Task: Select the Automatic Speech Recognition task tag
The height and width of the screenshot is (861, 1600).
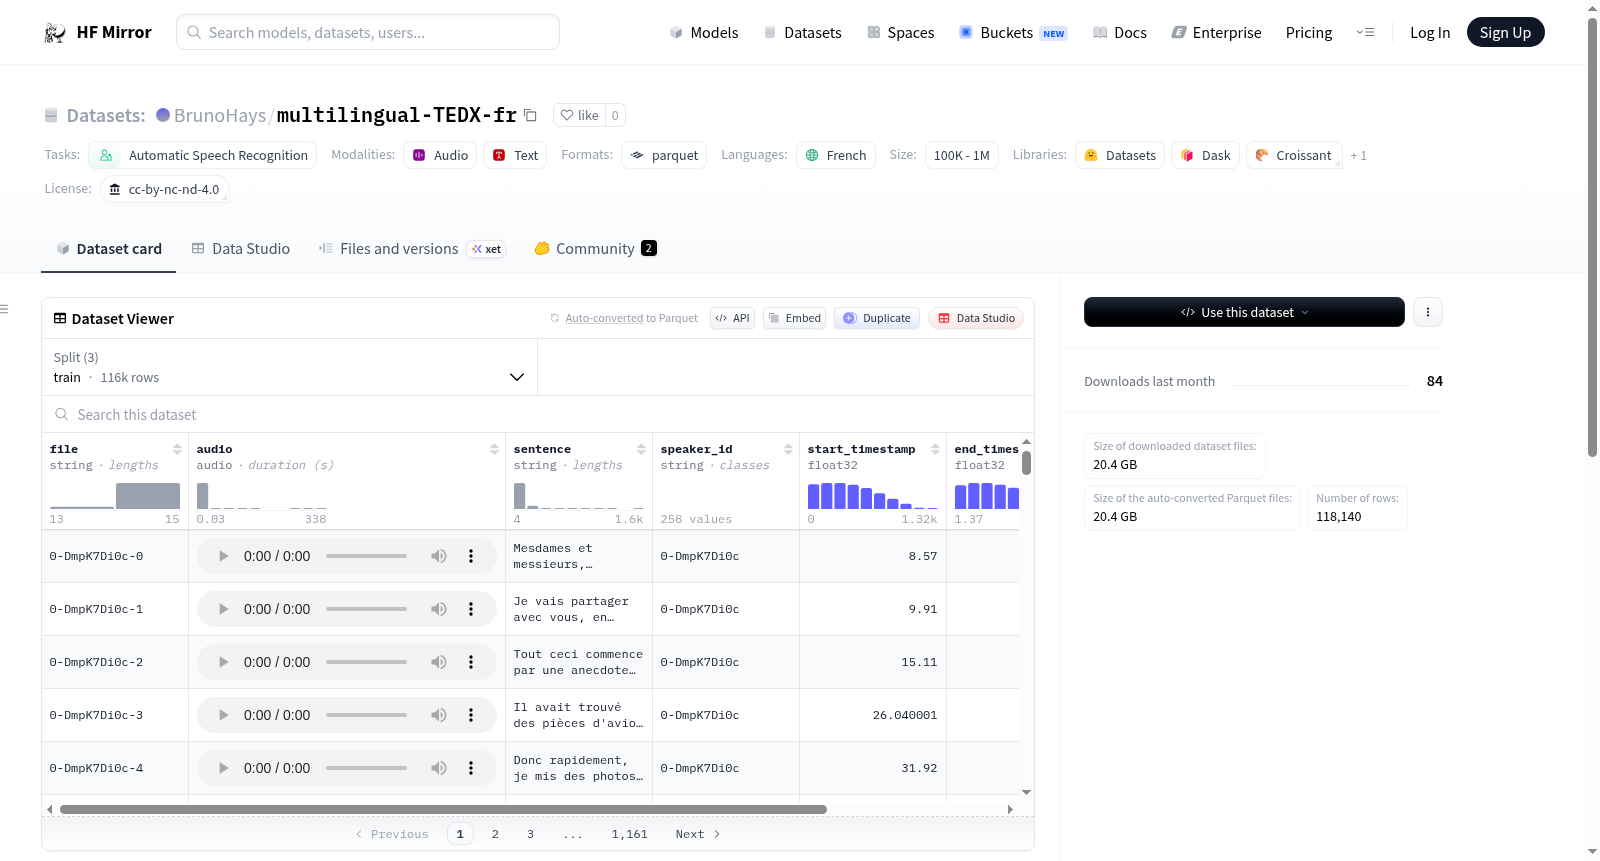Action: tap(203, 155)
